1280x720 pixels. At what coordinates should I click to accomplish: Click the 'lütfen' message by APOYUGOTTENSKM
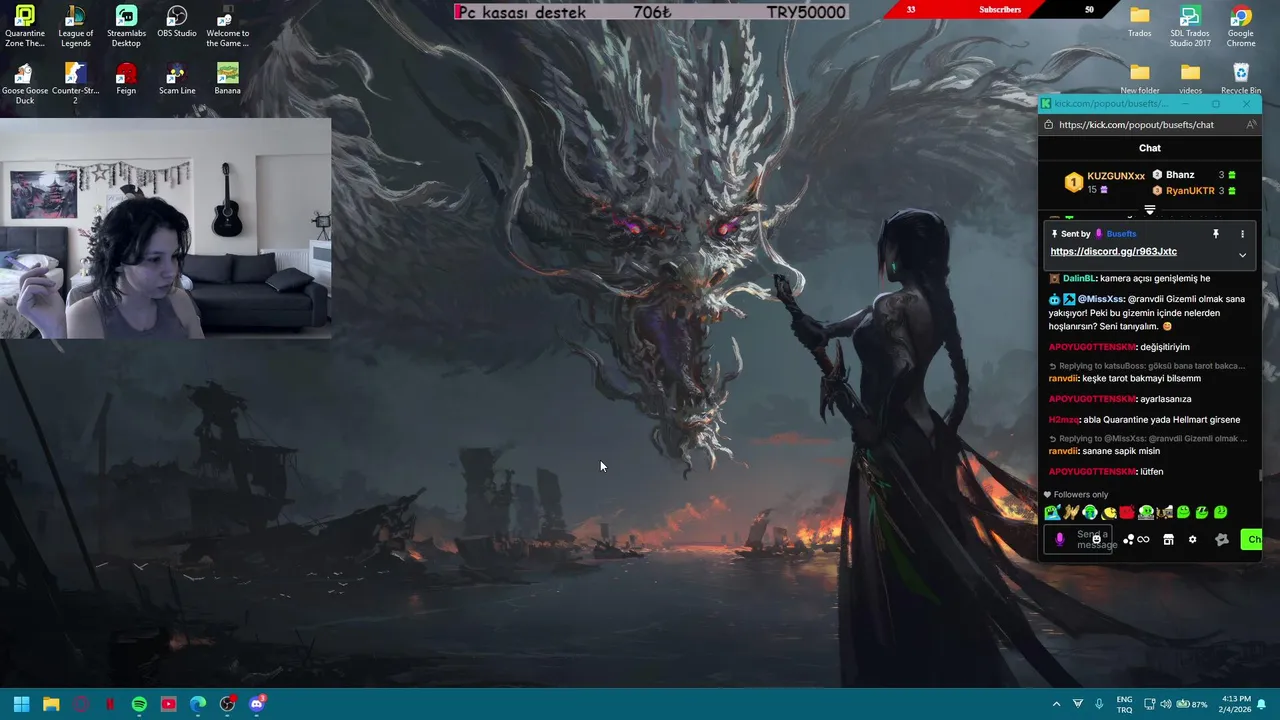click(1151, 472)
